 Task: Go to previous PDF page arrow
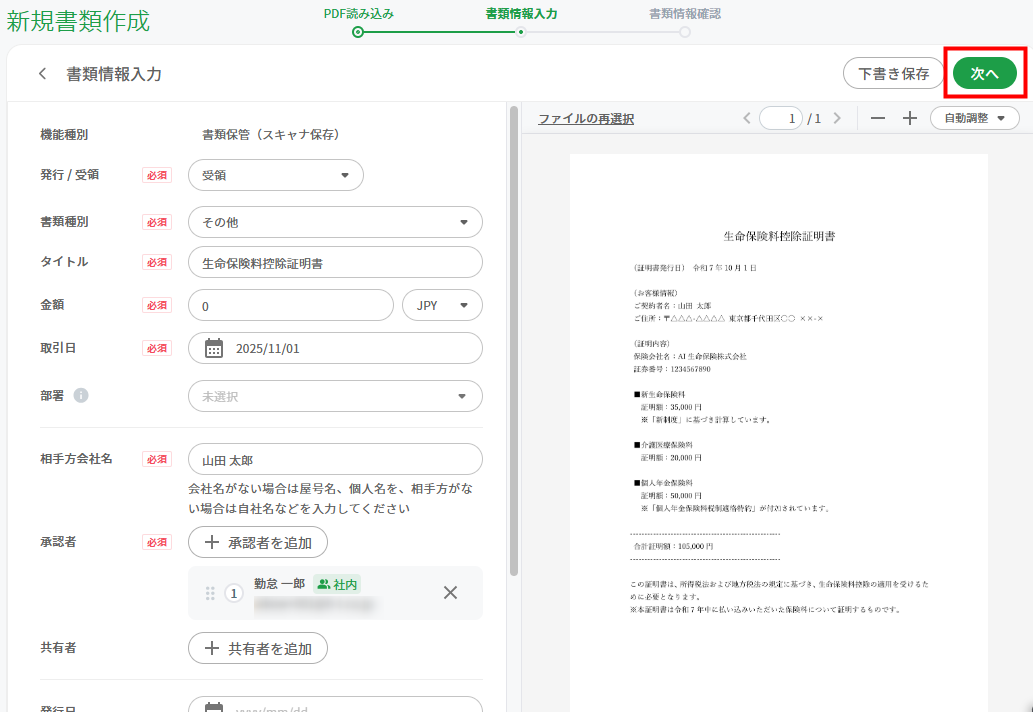click(746, 118)
